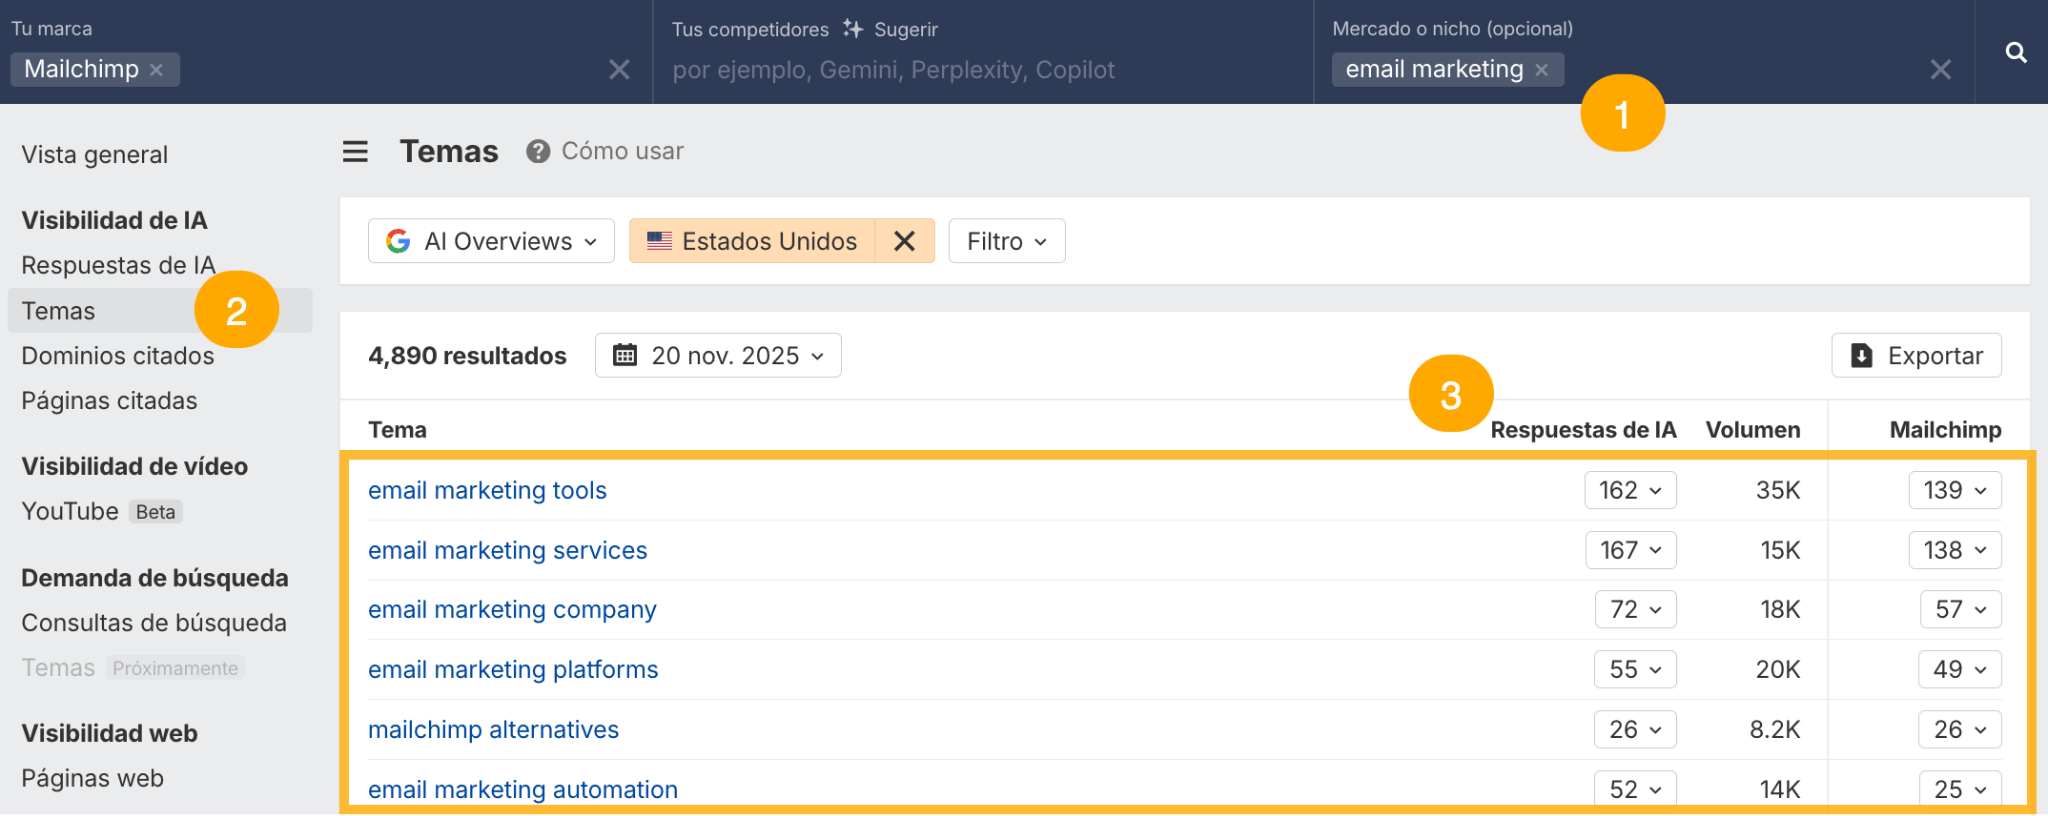Export results with the Exportar button
This screenshot has height=816, width=2048.
click(x=1916, y=356)
